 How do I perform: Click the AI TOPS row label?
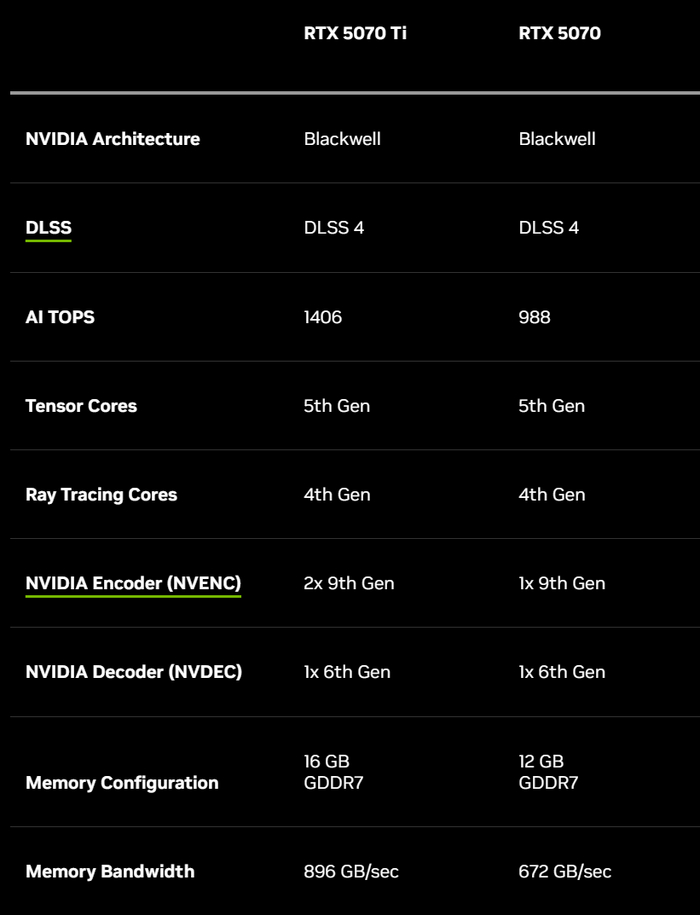tap(60, 317)
